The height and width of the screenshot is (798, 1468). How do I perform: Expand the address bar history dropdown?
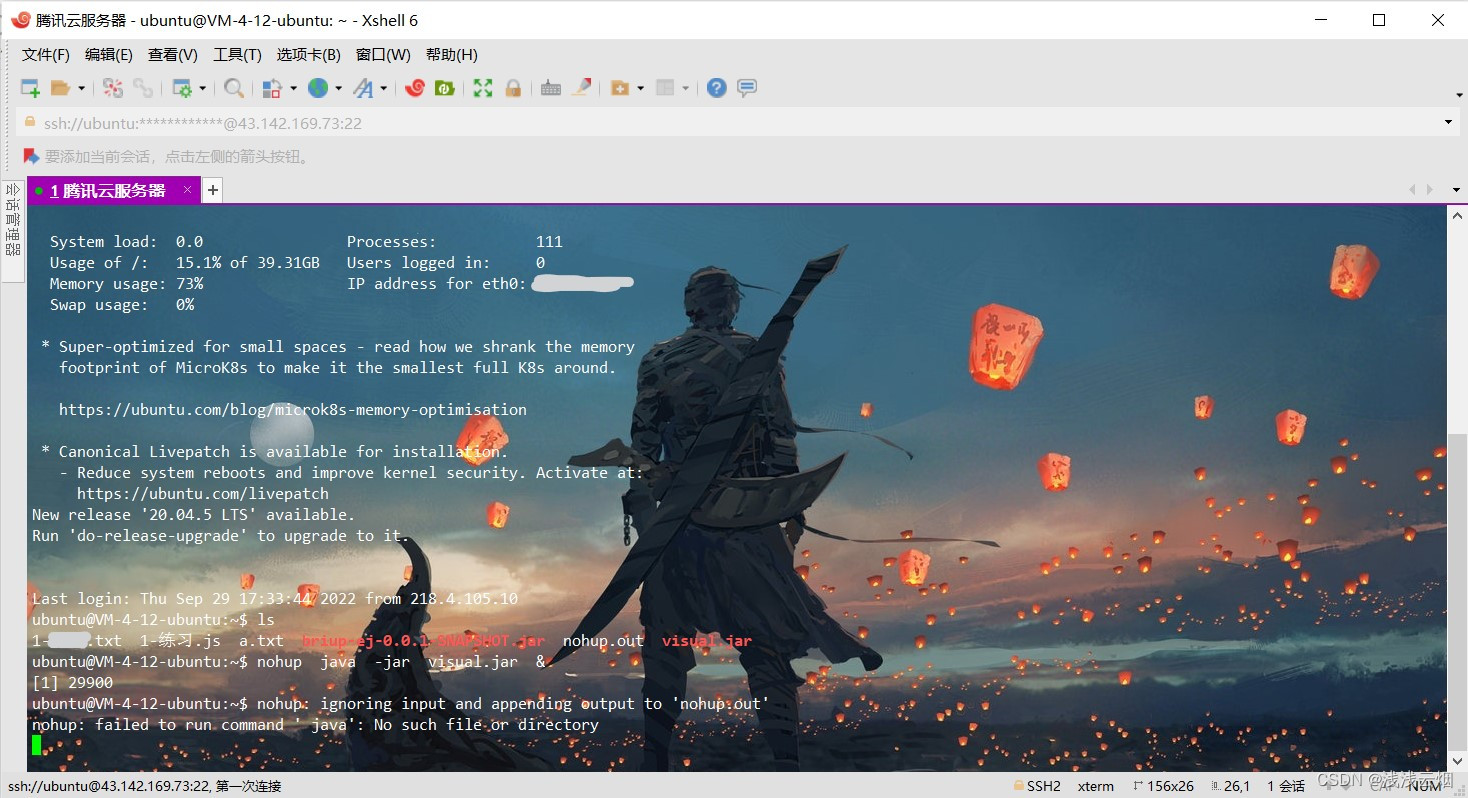[1449, 123]
